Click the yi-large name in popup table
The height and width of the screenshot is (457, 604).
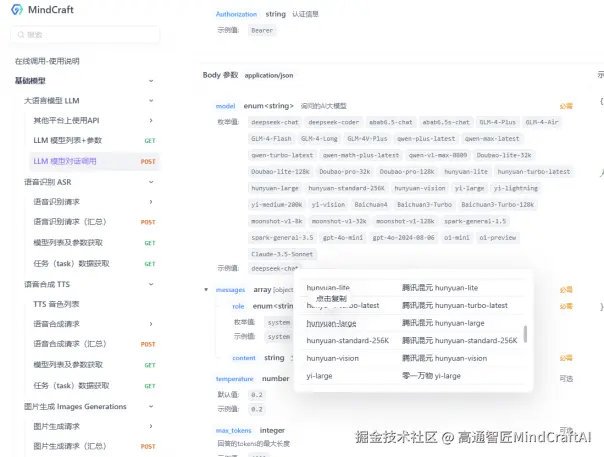click(x=319, y=376)
